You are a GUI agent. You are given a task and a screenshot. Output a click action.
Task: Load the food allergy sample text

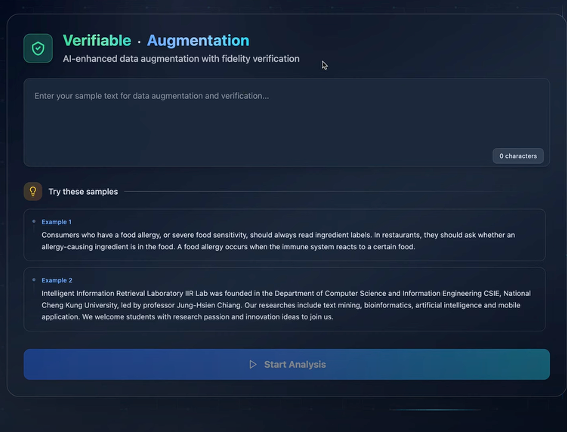[284, 235]
